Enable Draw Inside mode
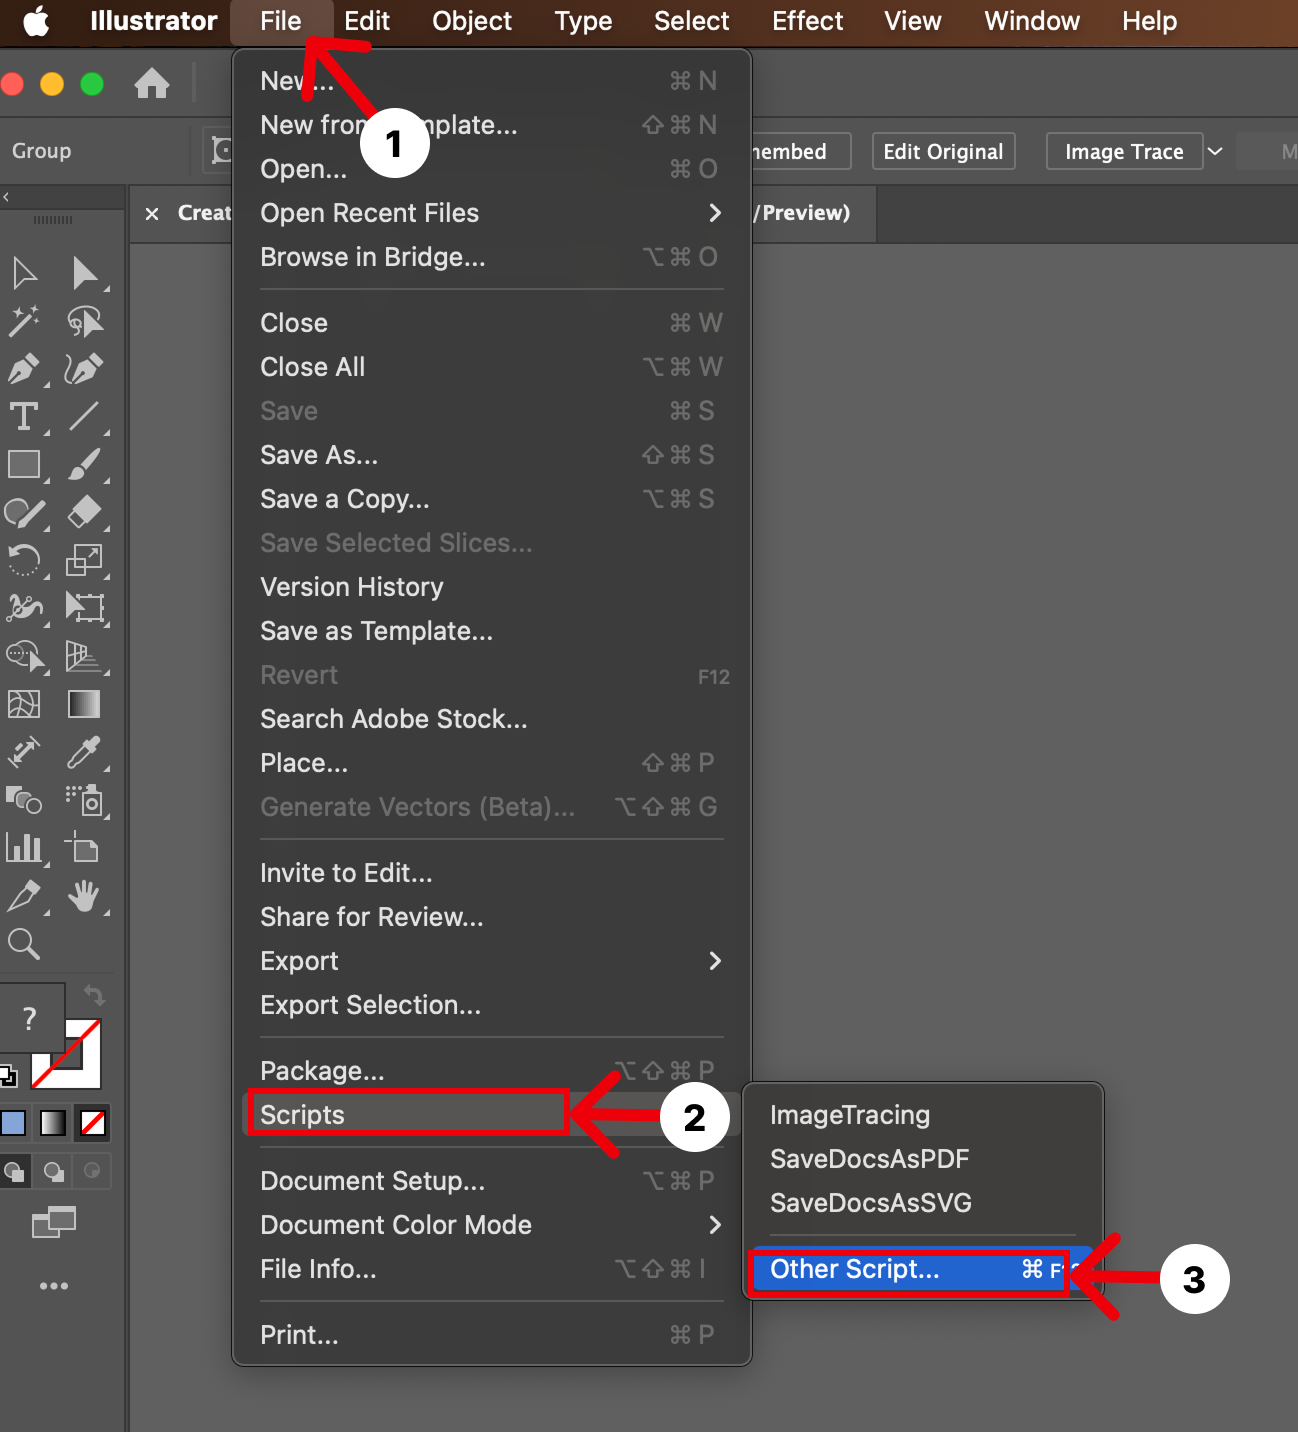The height and width of the screenshot is (1432, 1298). (92, 1170)
